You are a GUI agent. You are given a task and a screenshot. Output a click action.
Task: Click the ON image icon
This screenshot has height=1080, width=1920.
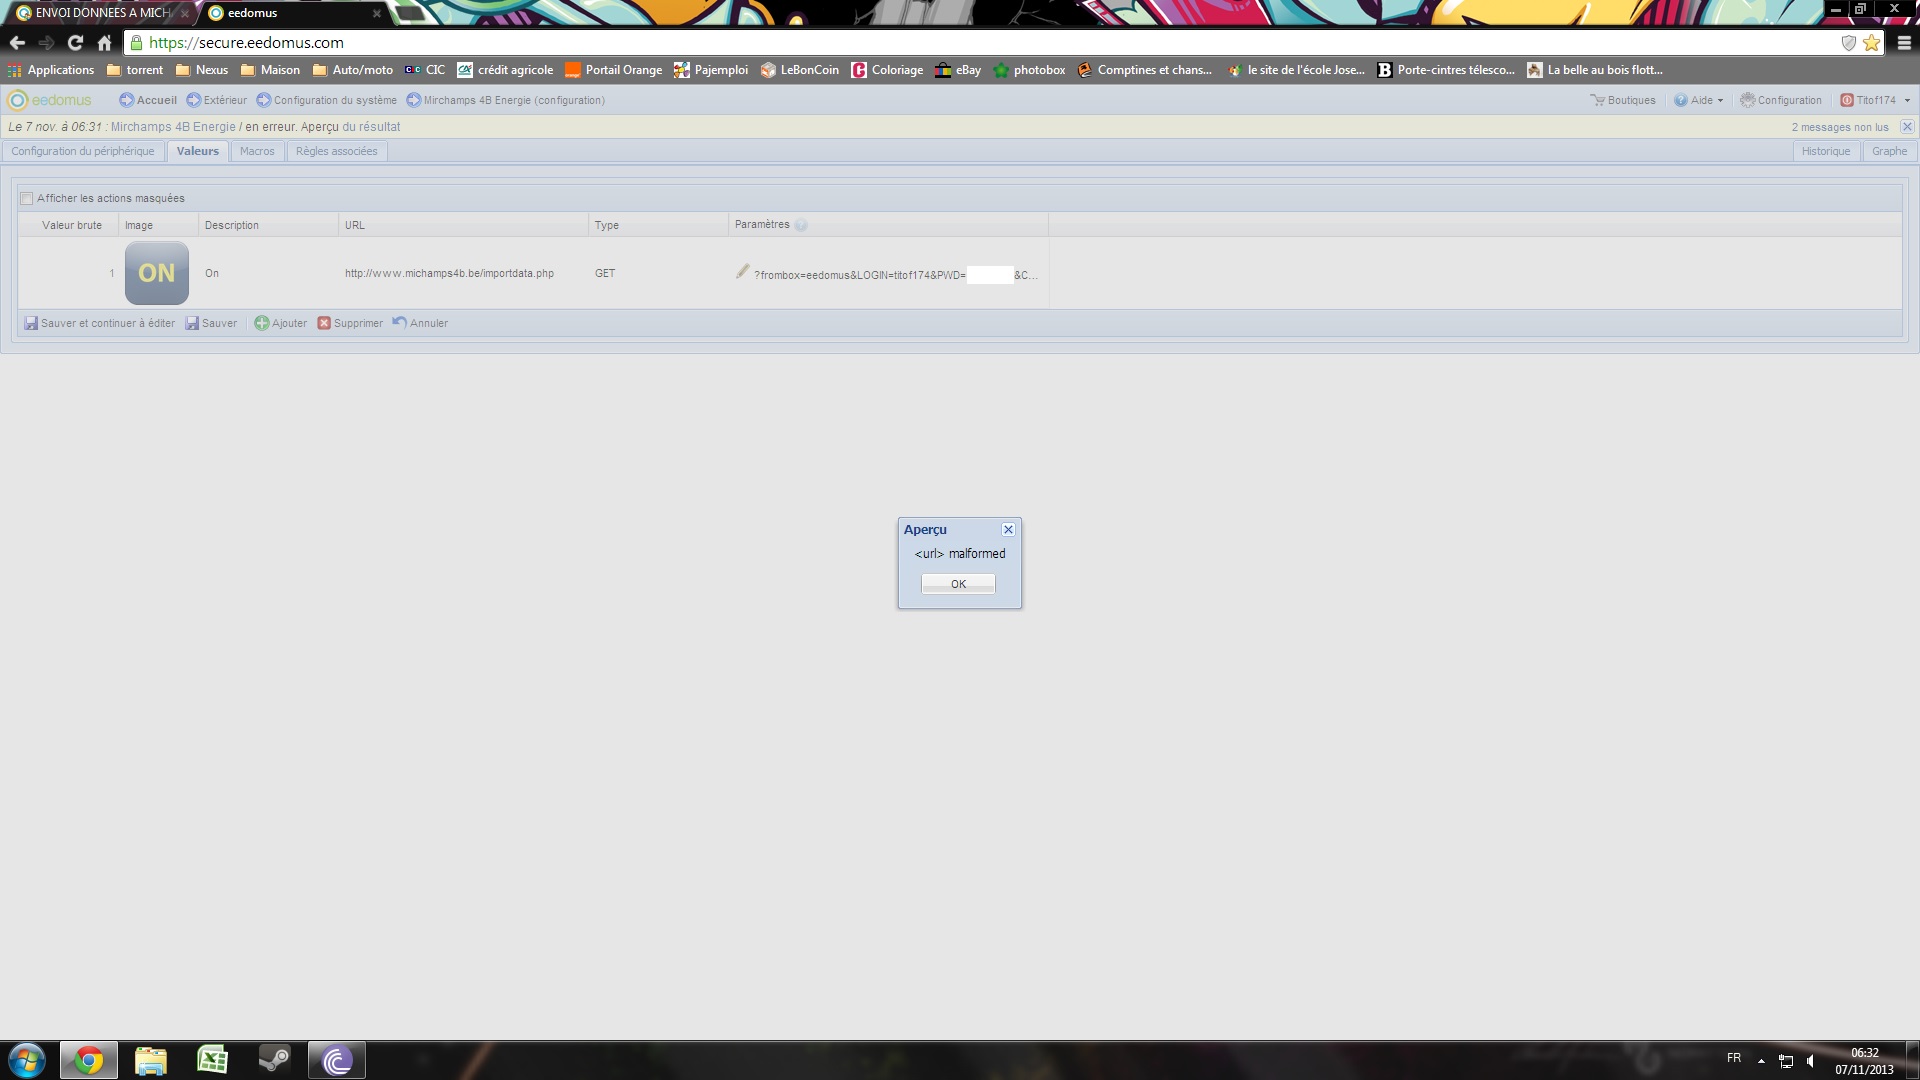pos(157,273)
